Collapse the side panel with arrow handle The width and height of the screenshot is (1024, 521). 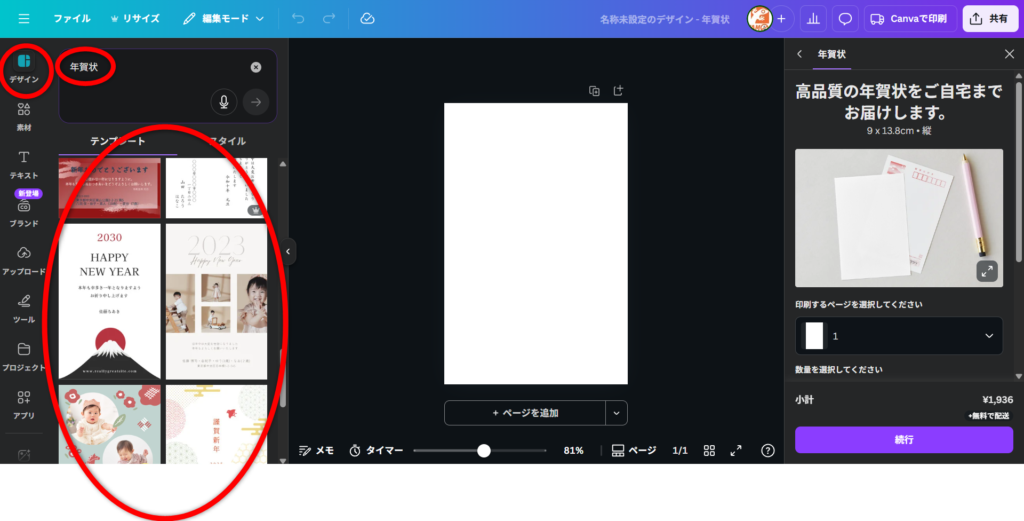[x=288, y=252]
